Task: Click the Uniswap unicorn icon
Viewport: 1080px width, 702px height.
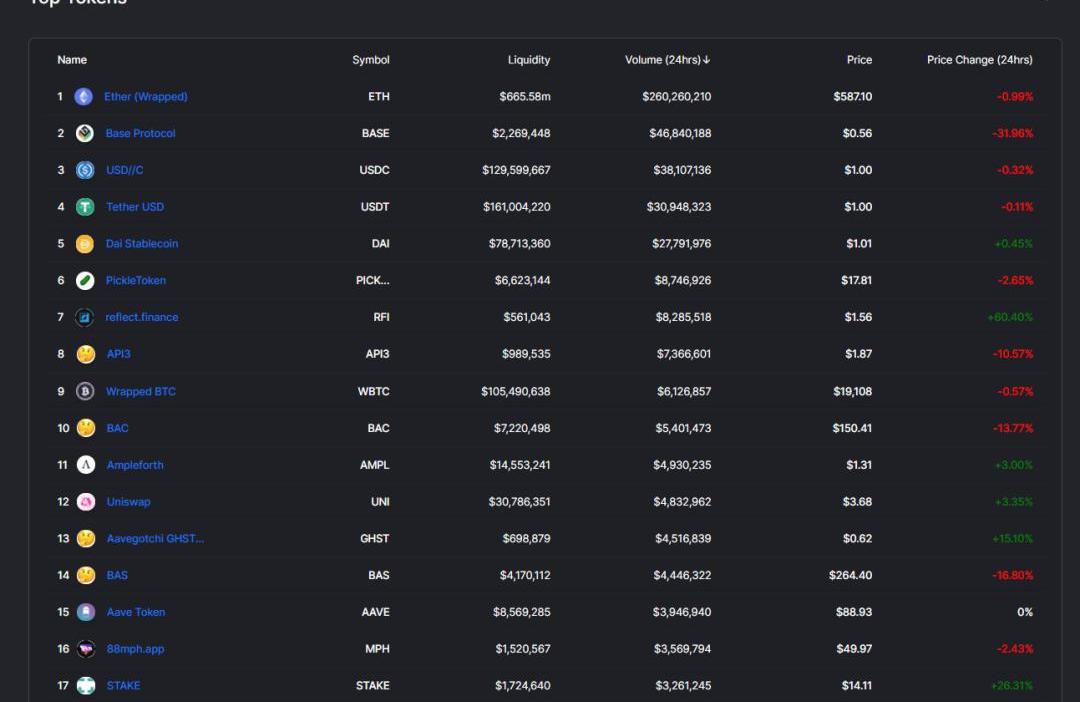Action: 86,502
